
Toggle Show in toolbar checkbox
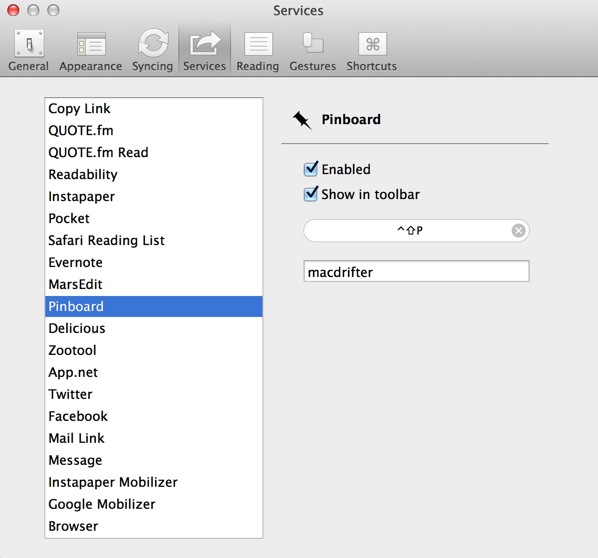[310, 194]
